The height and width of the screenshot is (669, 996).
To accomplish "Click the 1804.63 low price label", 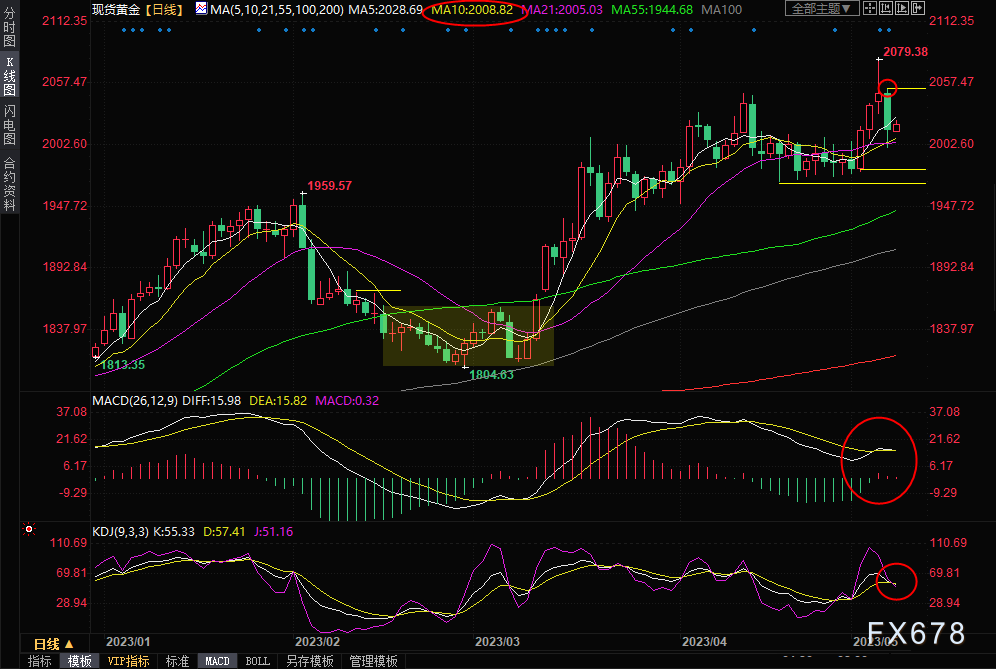I will pos(491,375).
